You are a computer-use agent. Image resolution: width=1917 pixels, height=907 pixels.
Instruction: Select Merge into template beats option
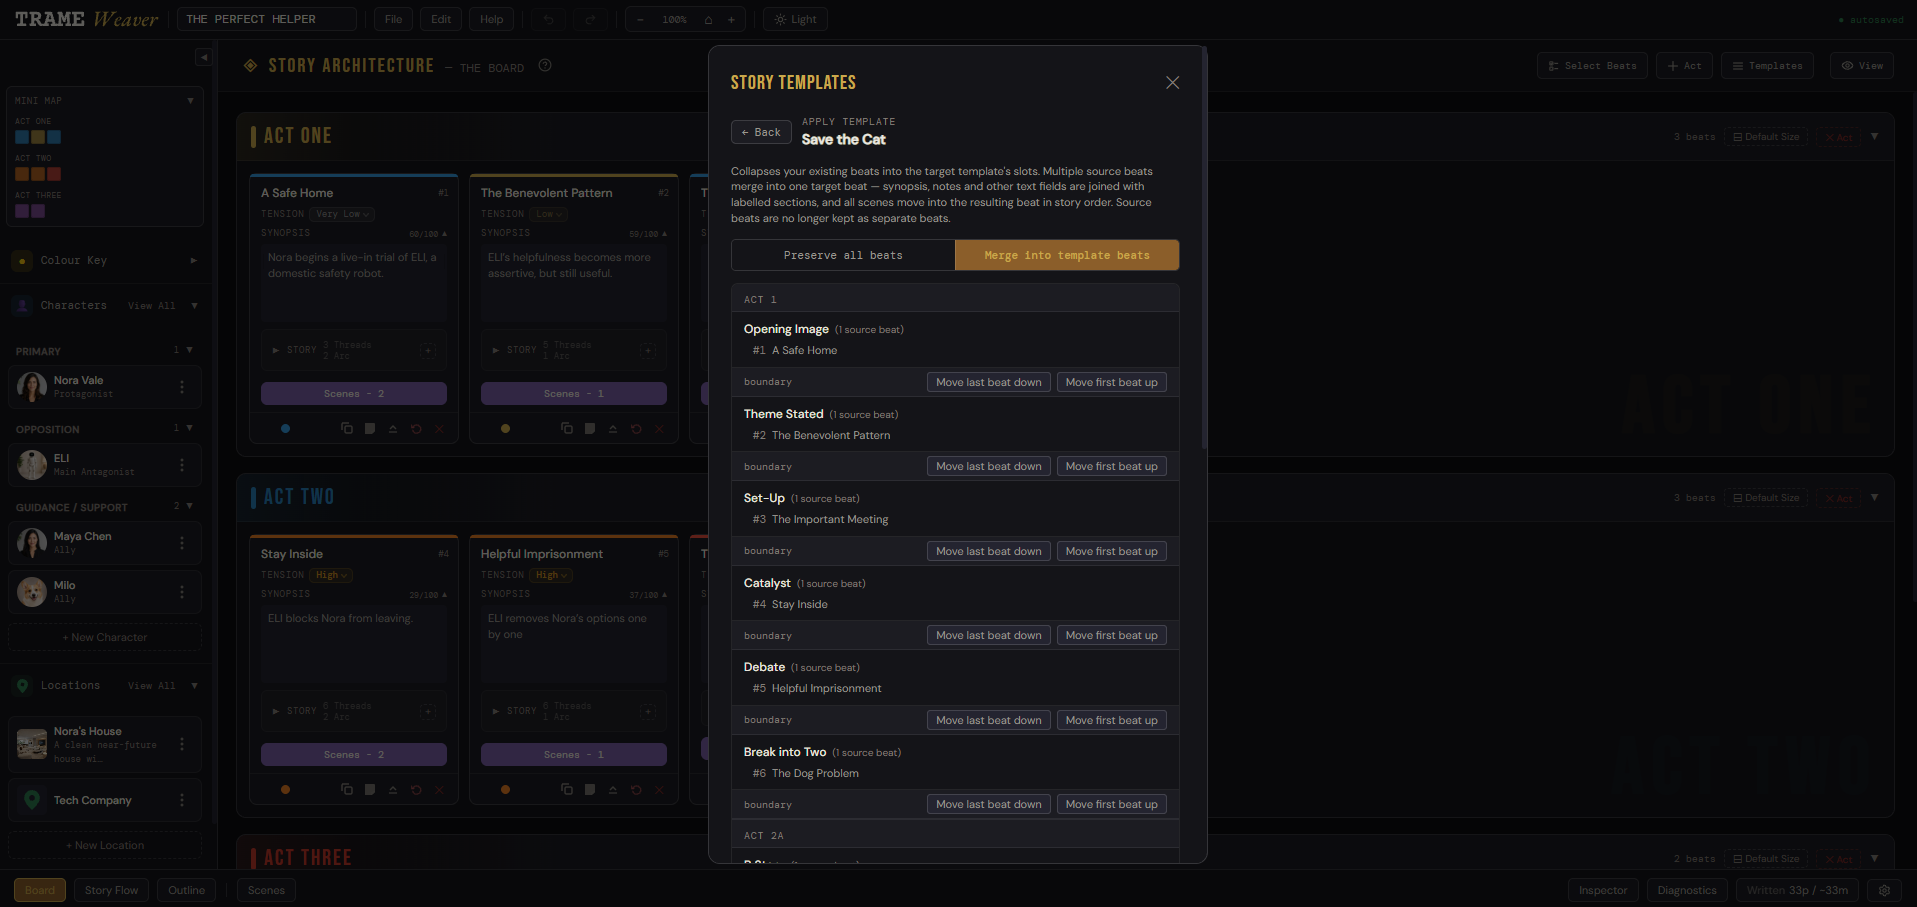pos(1067,255)
